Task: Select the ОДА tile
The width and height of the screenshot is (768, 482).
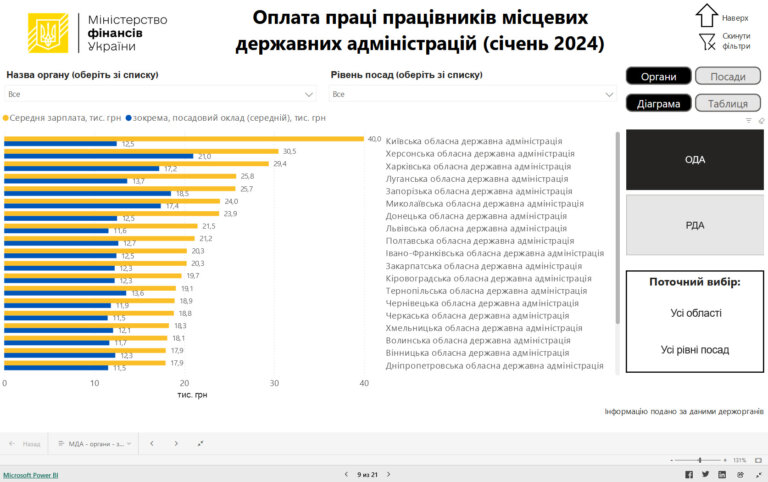Action: [695, 160]
